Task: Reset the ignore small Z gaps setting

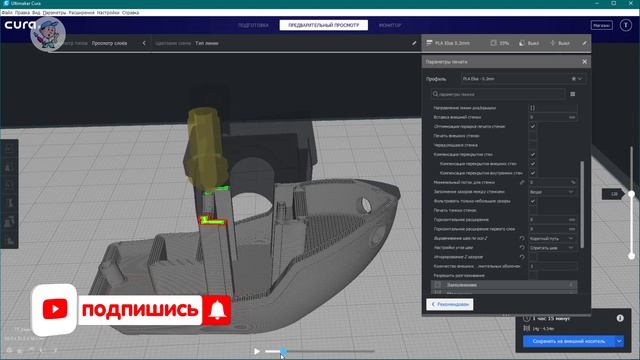Action: point(522,257)
